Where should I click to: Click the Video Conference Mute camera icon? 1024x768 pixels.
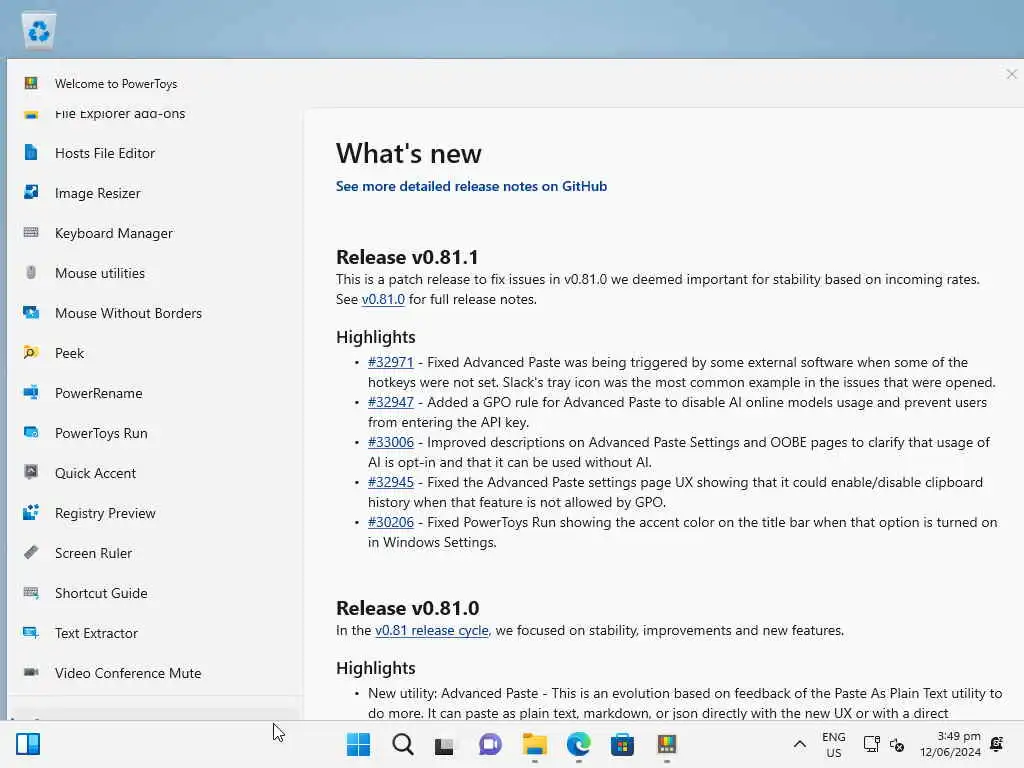tap(31, 672)
